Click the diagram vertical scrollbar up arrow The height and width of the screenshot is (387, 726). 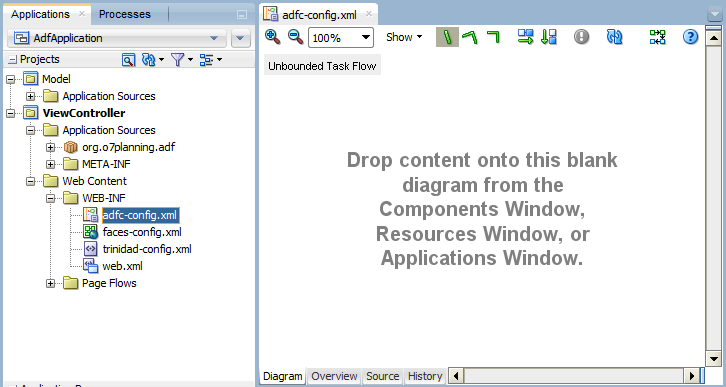pyautogui.click(x=713, y=37)
